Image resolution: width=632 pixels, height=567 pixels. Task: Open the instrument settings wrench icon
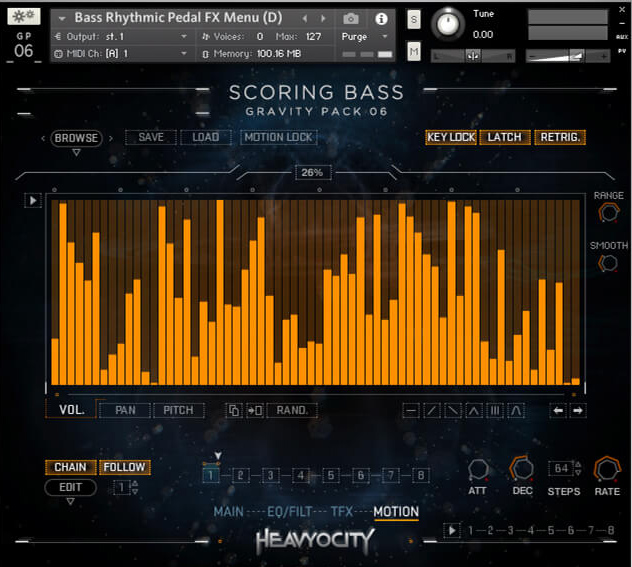(x=24, y=17)
